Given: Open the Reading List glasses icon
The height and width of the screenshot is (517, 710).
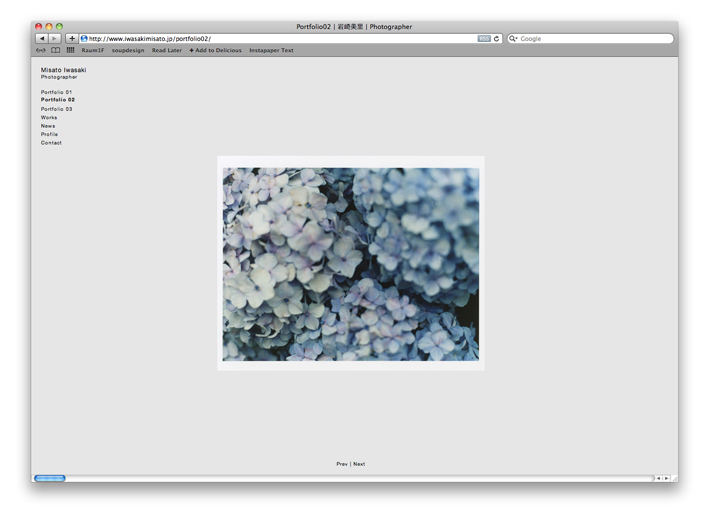Looking at the screenshot, I should (41, 50).
